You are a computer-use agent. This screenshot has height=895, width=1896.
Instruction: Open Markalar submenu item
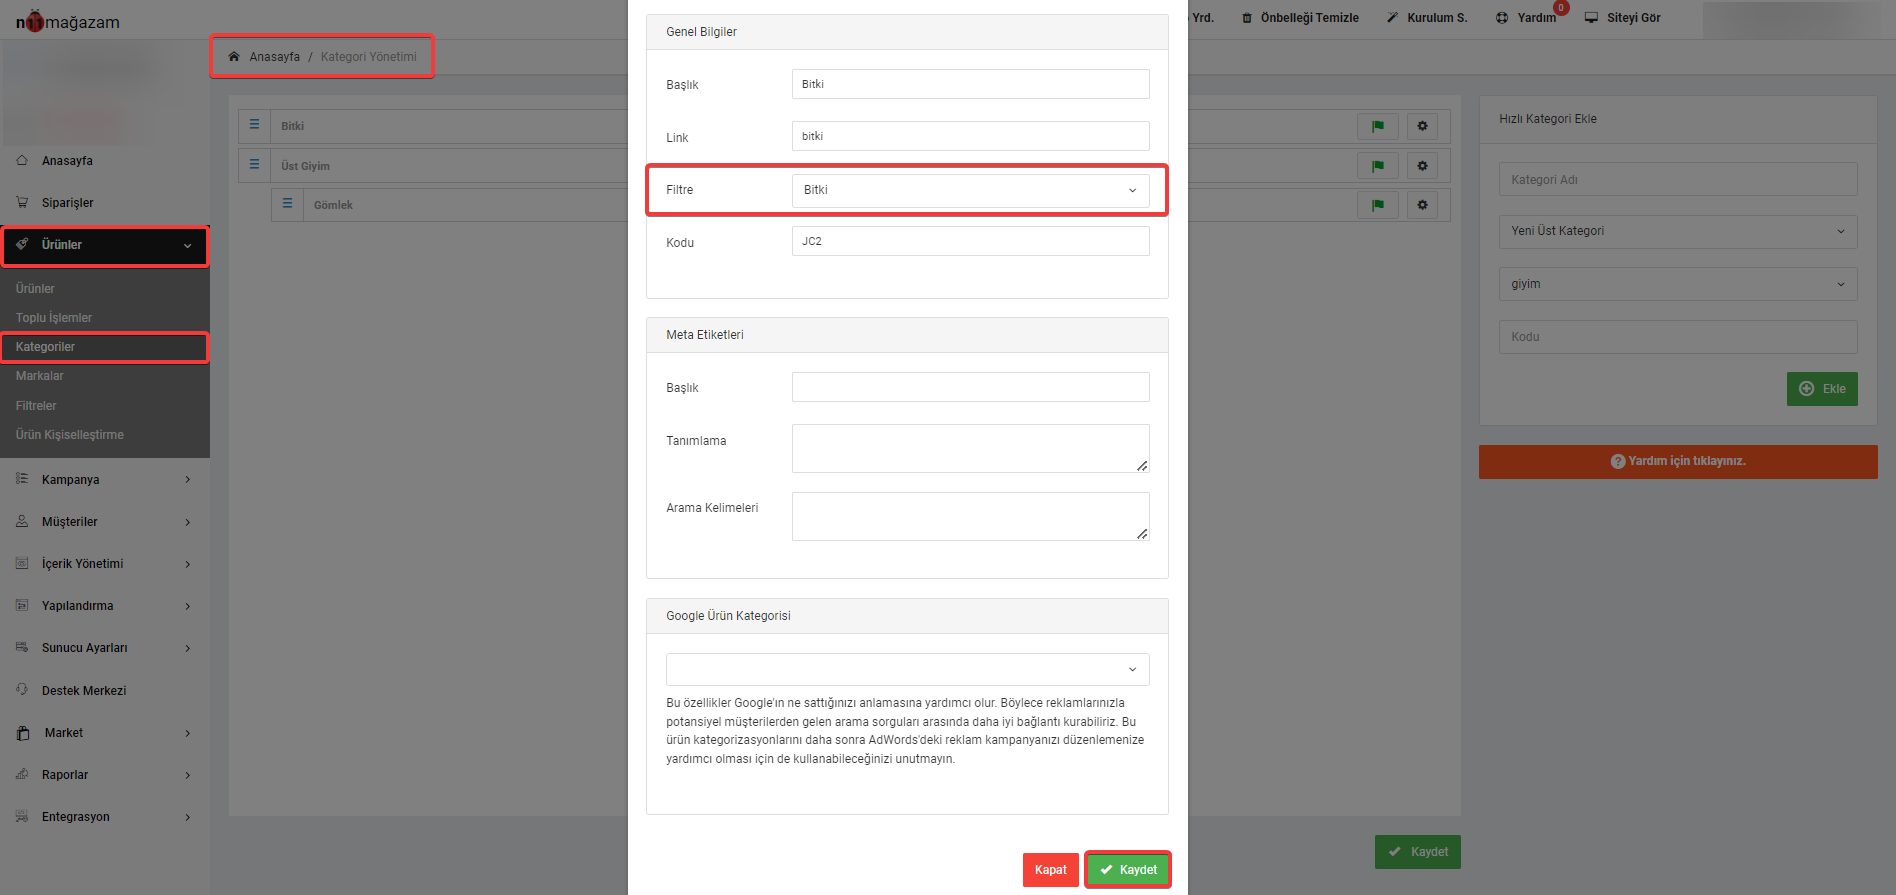(x=40, y=376)
